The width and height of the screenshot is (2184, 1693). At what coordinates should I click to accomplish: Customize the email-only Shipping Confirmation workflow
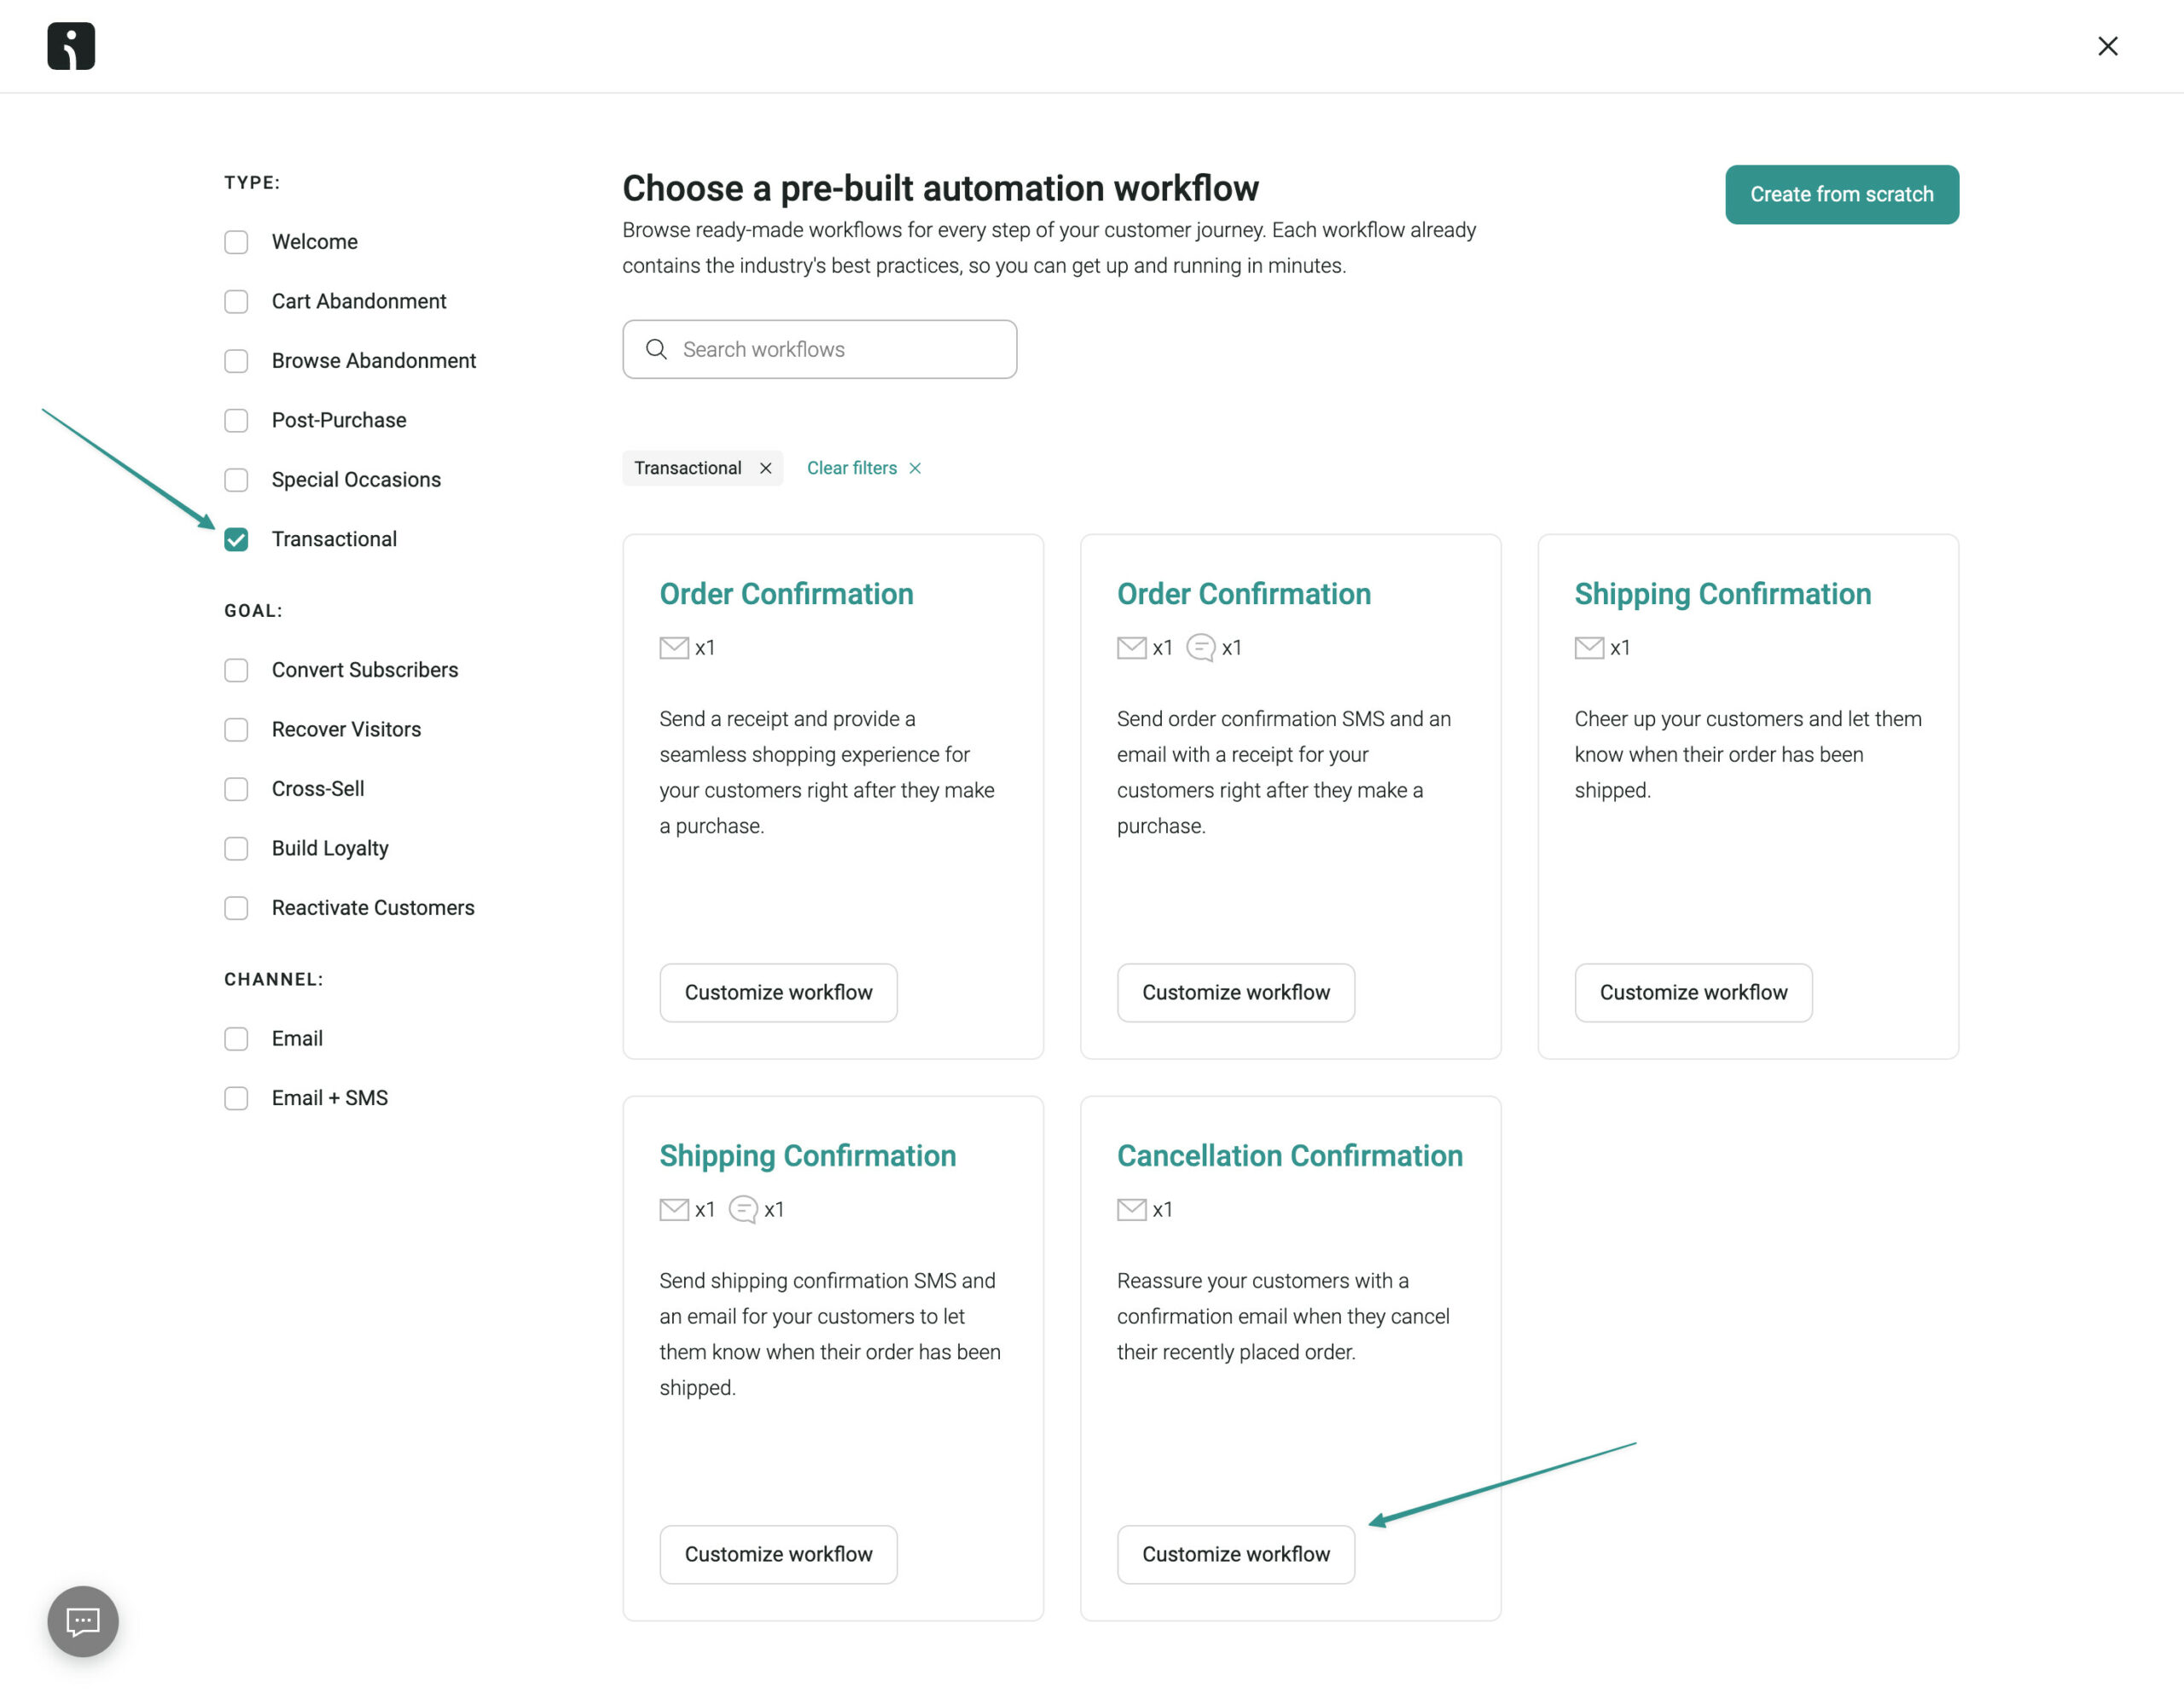1693,992
